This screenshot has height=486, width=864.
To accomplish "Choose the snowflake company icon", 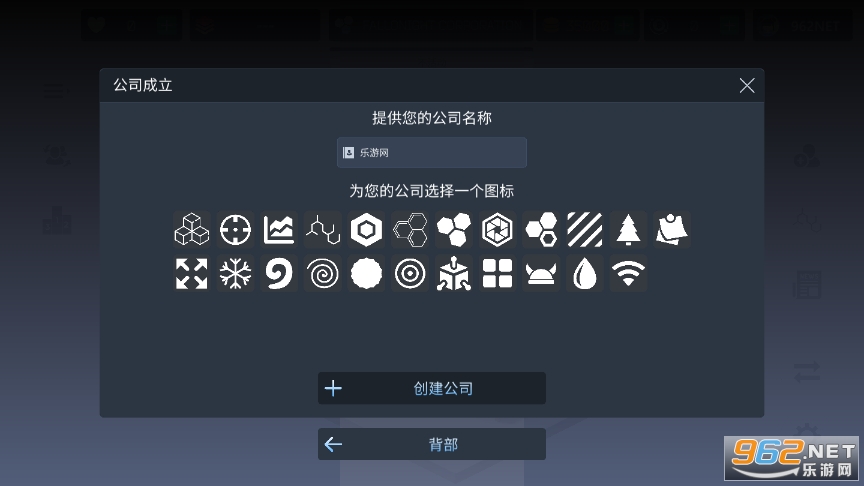I will 235,273.
